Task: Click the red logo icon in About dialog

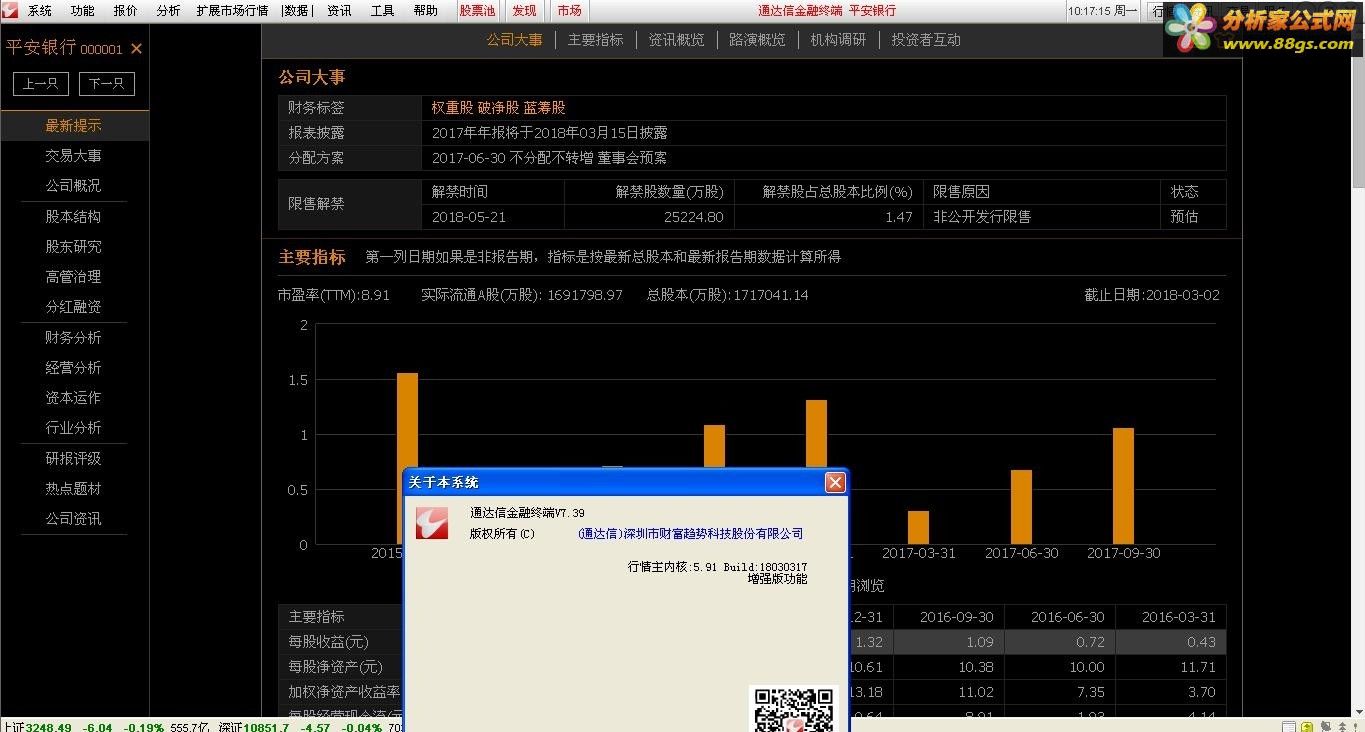Action: 431,521
